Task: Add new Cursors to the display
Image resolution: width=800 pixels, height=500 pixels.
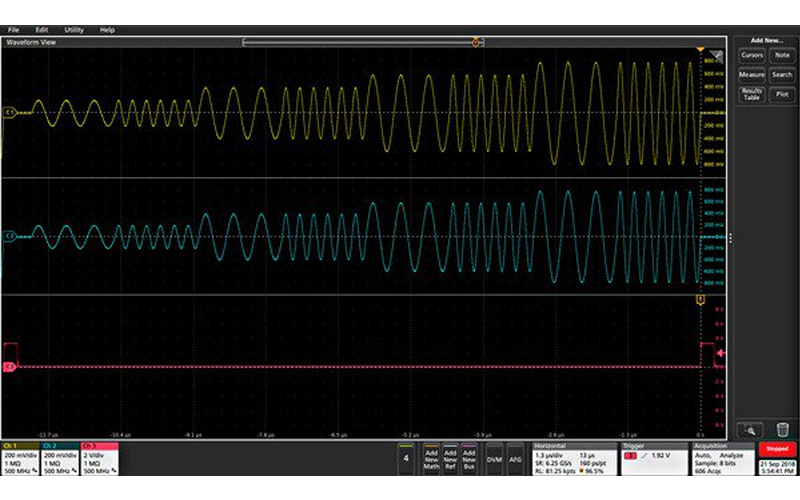Action: pos(752,55)
